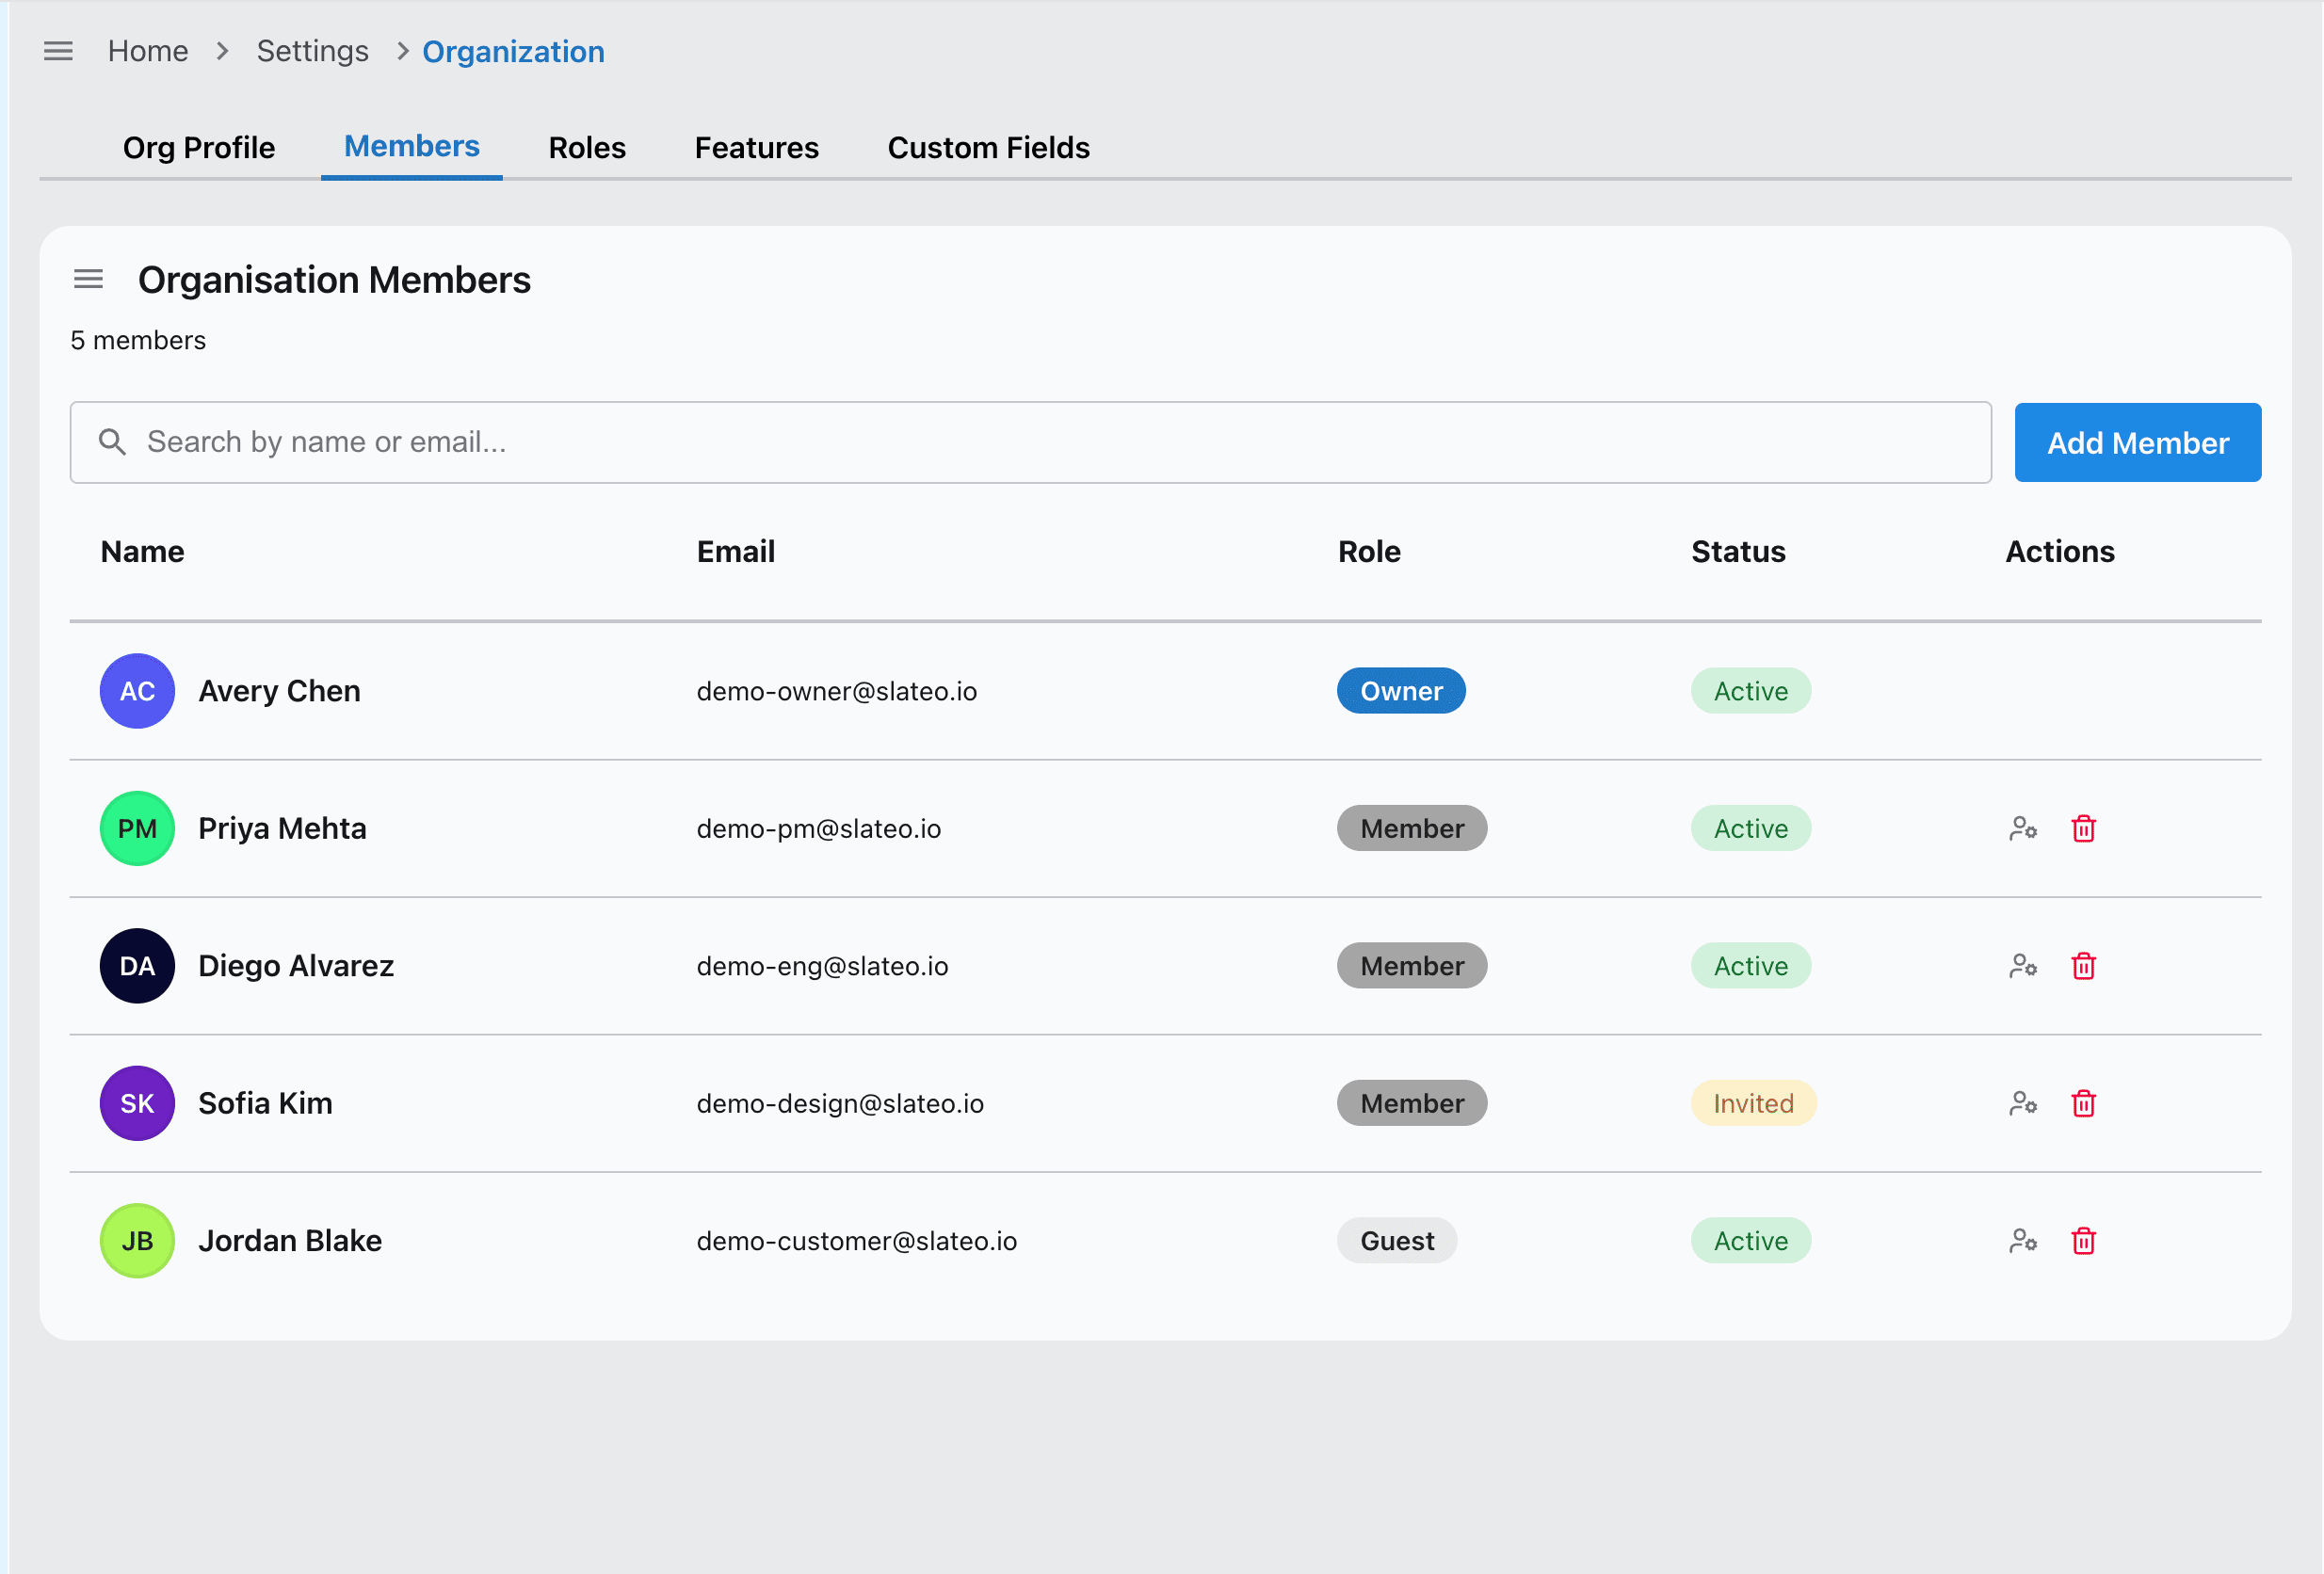Click the PM avatar for Priya Mehta
The image size is (2324, 1574).
click(x=137, y=829)
